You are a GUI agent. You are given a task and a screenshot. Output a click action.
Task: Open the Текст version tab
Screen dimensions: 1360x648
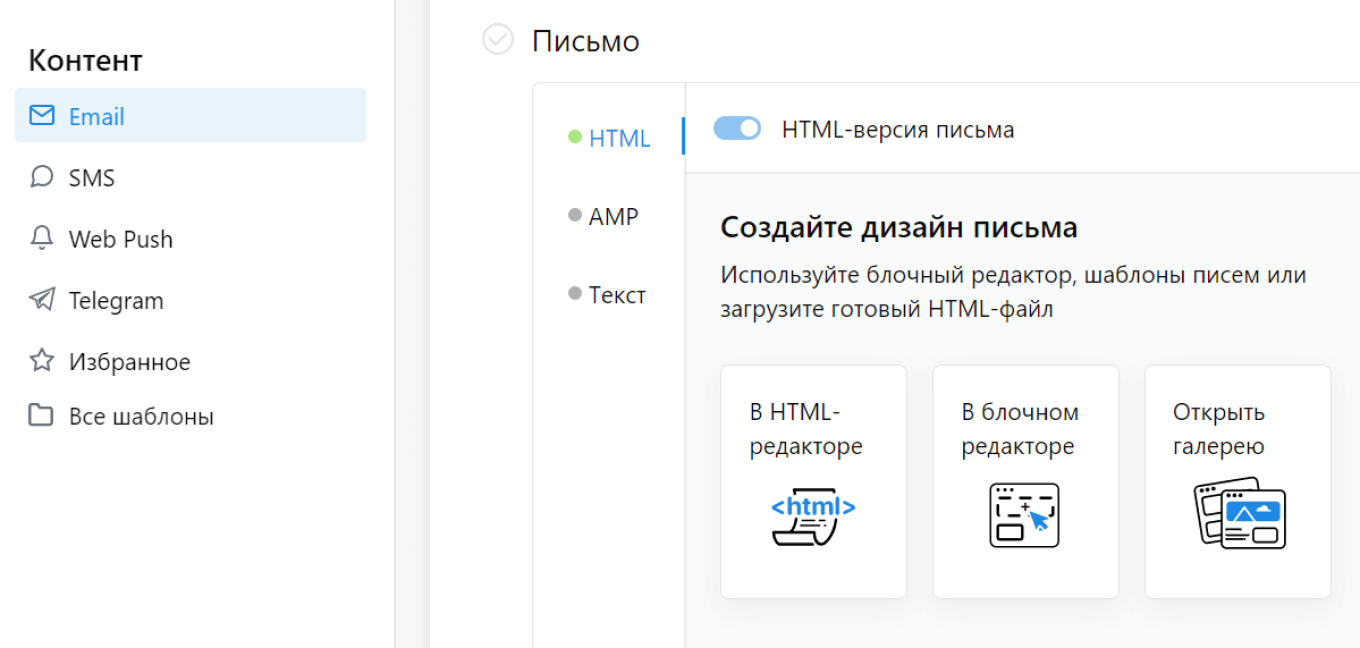pyautogui.click(x=617, y=294)
